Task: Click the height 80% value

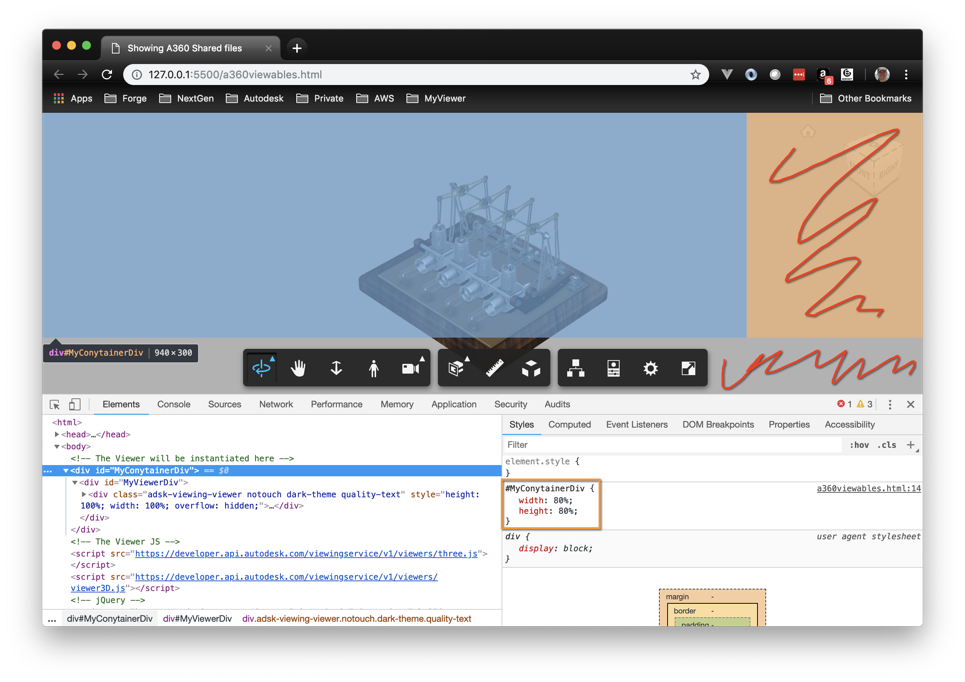Action: point(568,511)
